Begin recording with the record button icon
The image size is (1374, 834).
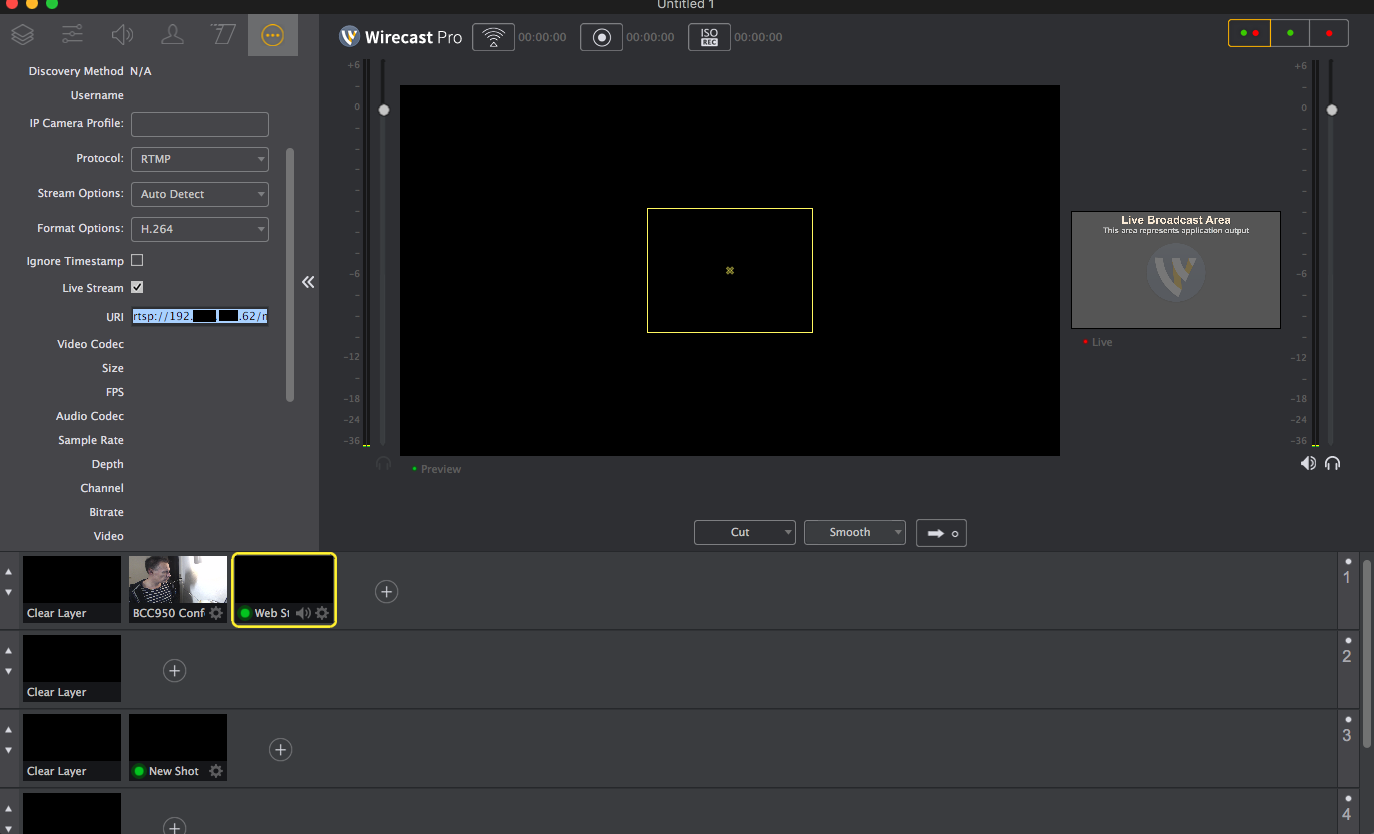coord(601,37)
